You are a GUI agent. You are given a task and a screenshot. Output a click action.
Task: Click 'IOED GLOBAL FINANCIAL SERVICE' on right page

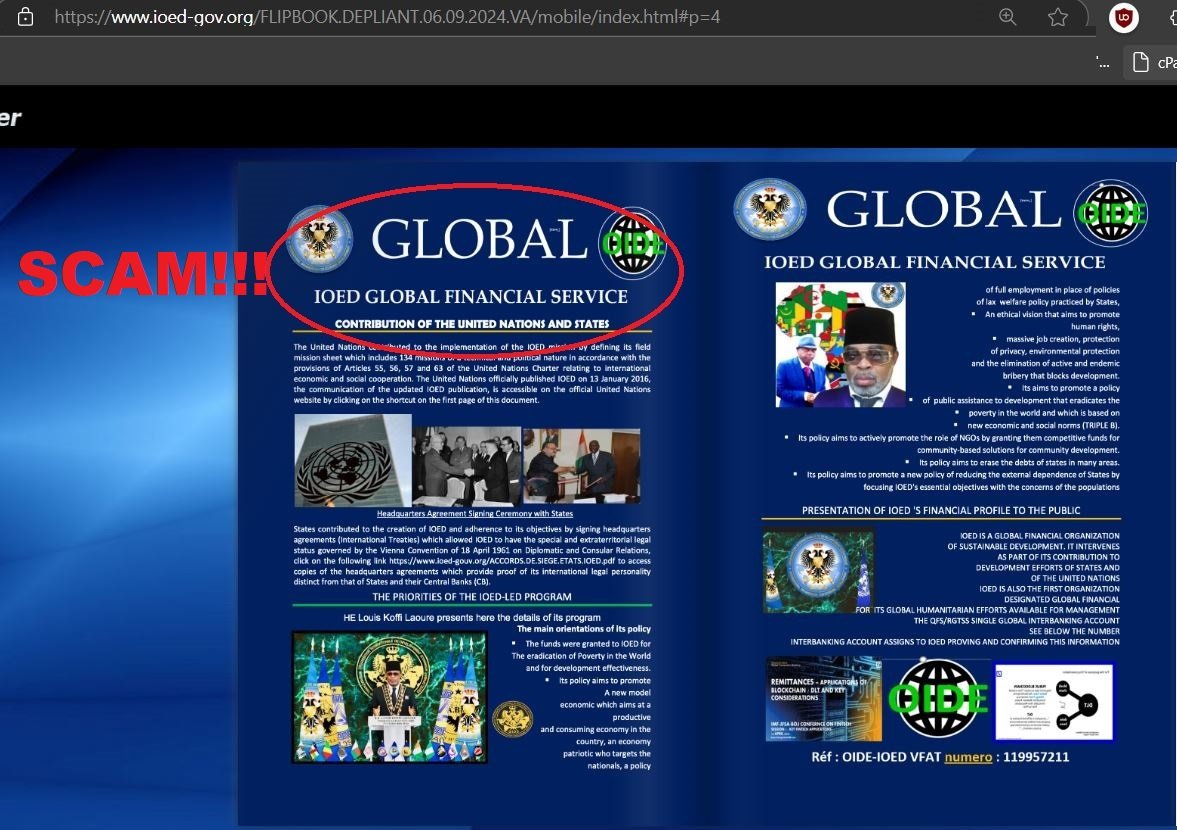935,263
